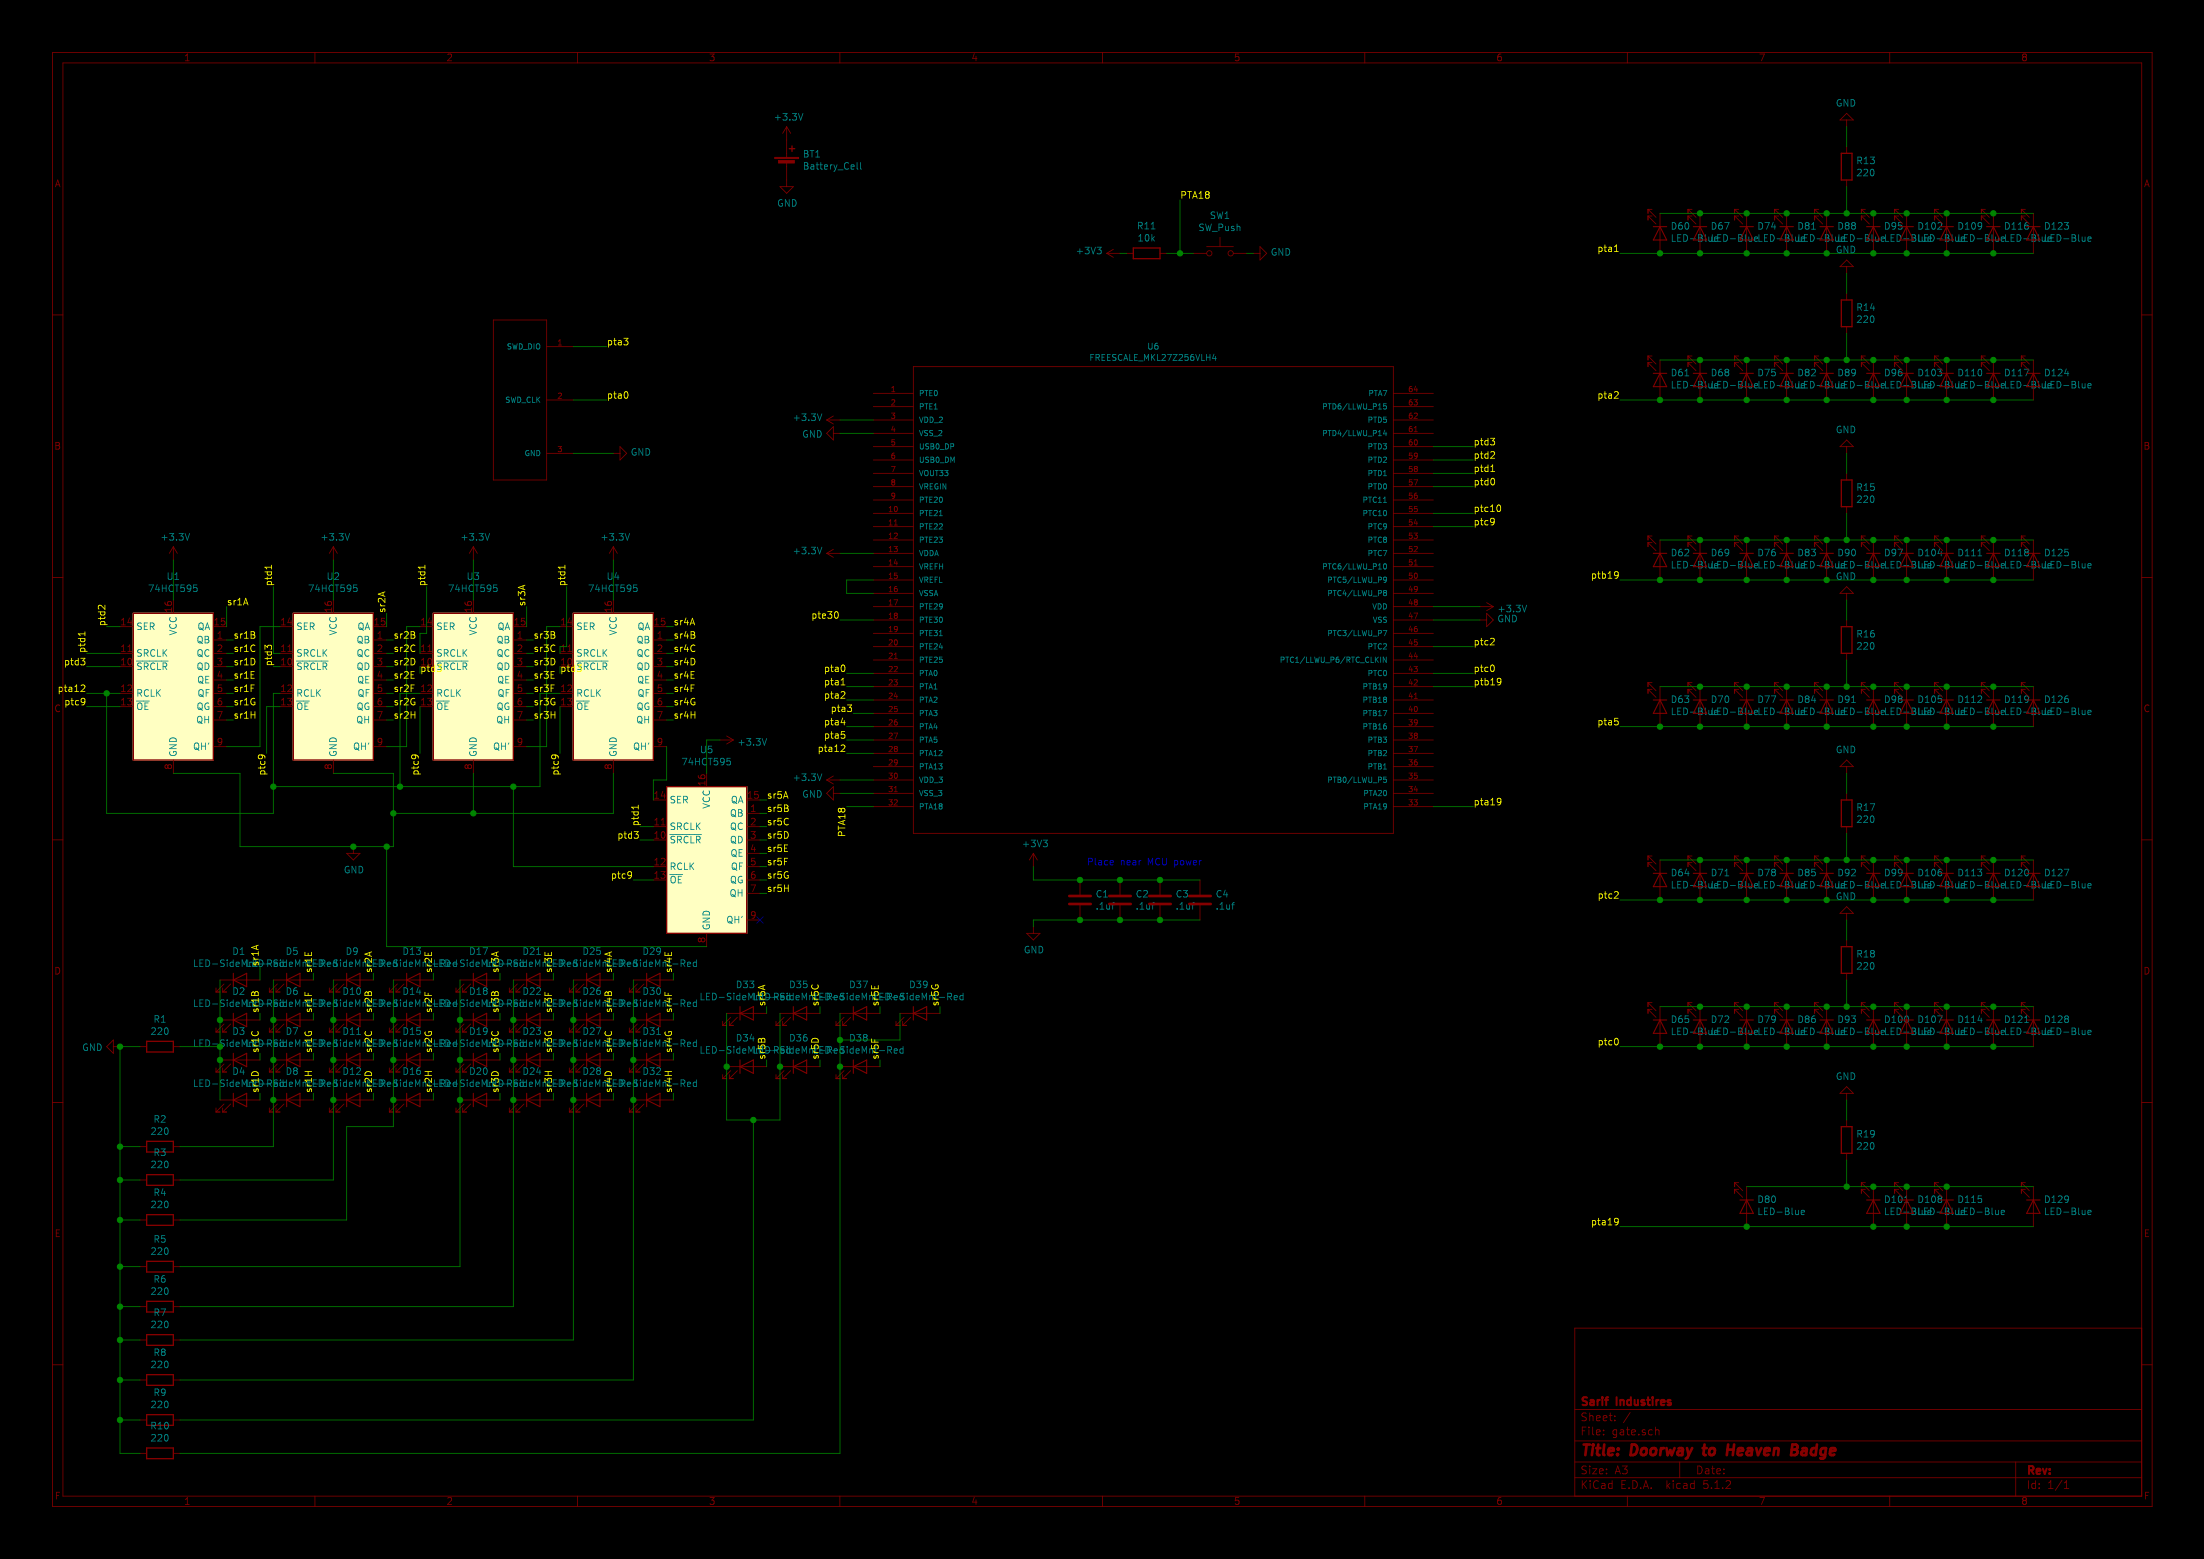Click the U2 74HCT595 shift register body

333,687
